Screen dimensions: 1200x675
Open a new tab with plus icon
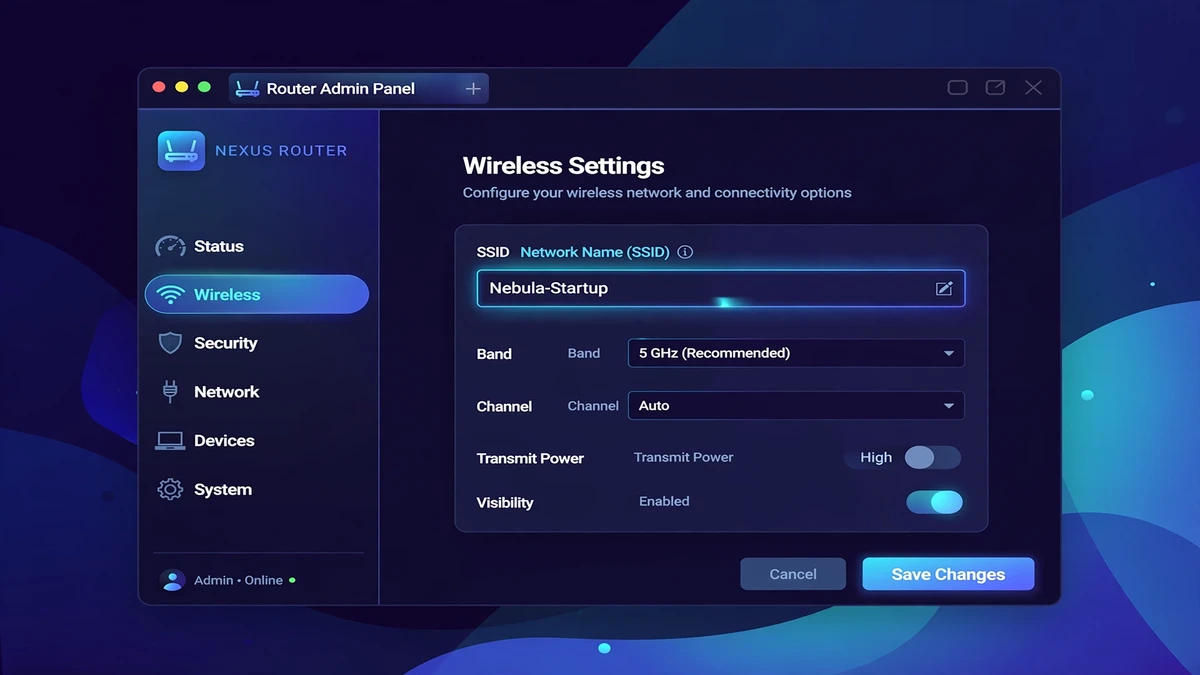[473, 89]
